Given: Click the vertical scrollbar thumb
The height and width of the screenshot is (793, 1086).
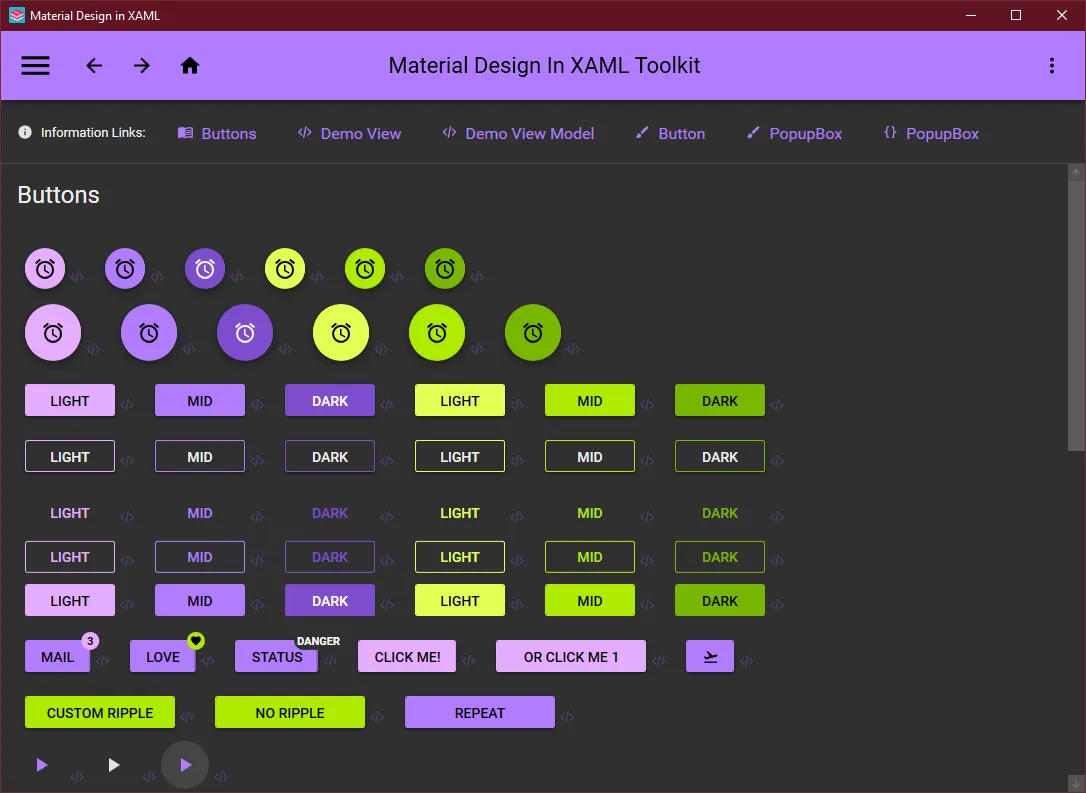Looking at the screenshot, I should pos(1076,315).
